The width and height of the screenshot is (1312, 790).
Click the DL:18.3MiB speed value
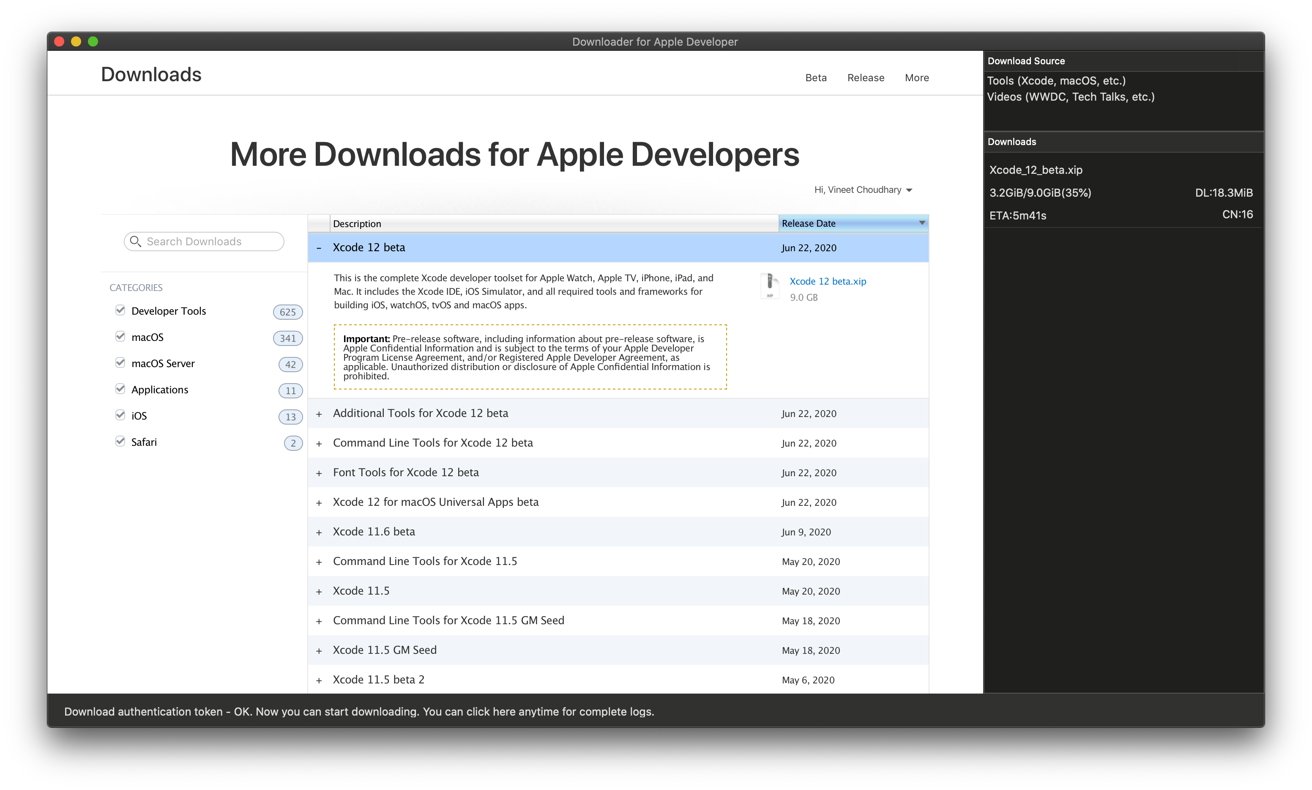tap(1224, 192)
